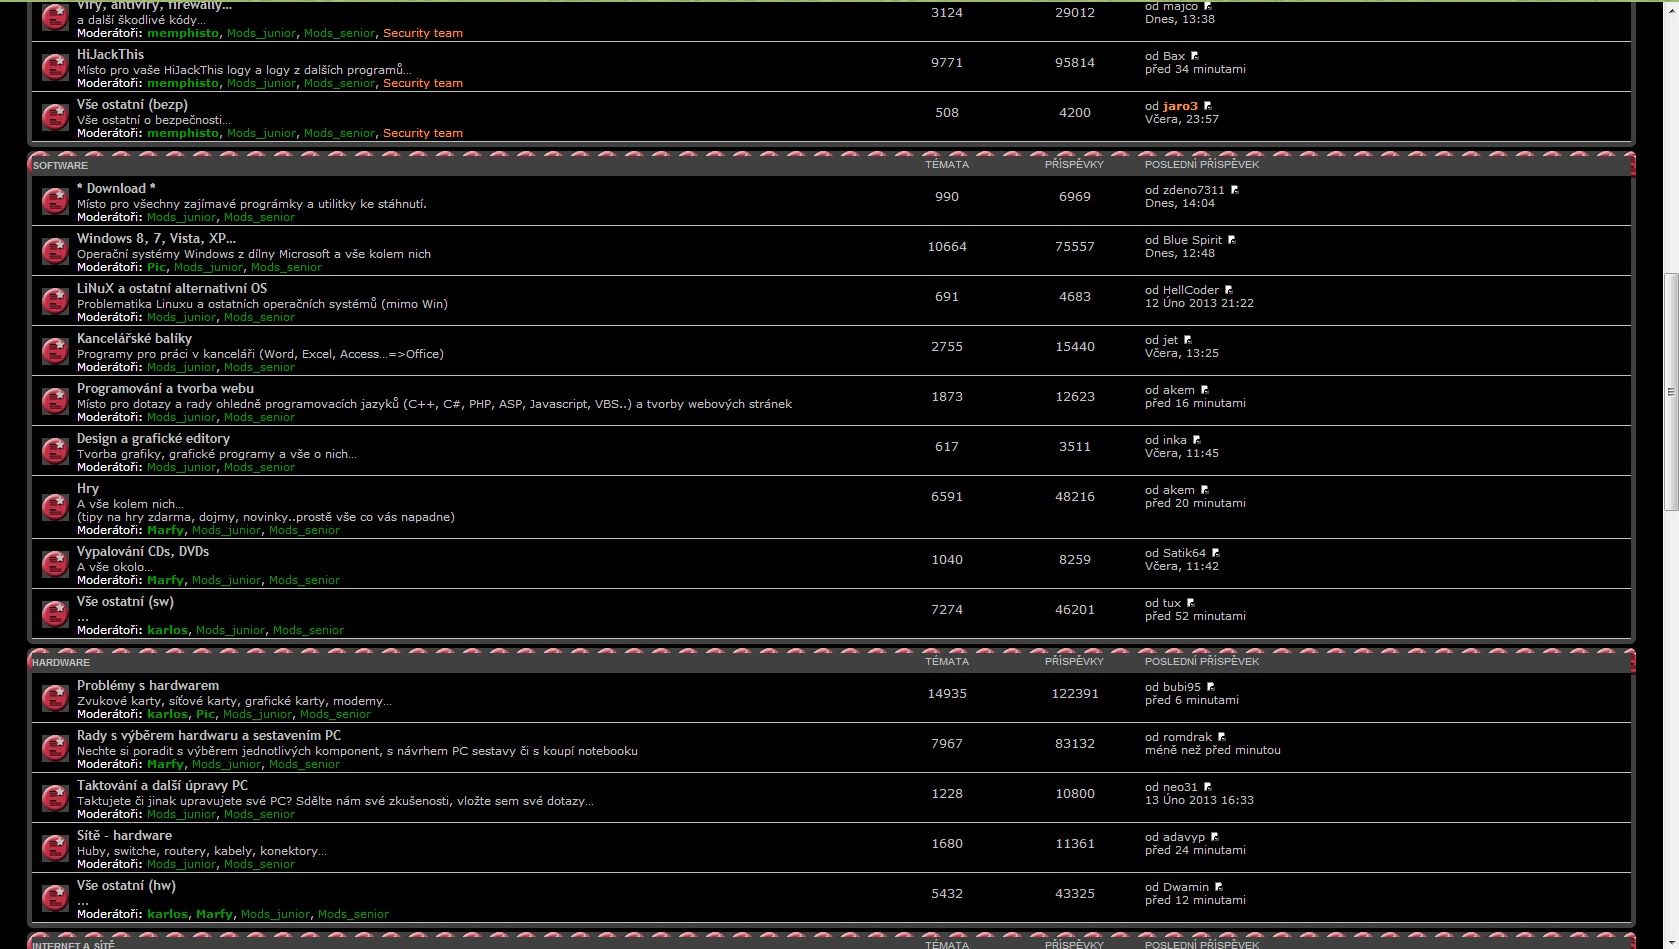Viewport: 1679px width, 949px height.
Task: Click the latest post icon after bubi95
Action: coord(1211,687)
